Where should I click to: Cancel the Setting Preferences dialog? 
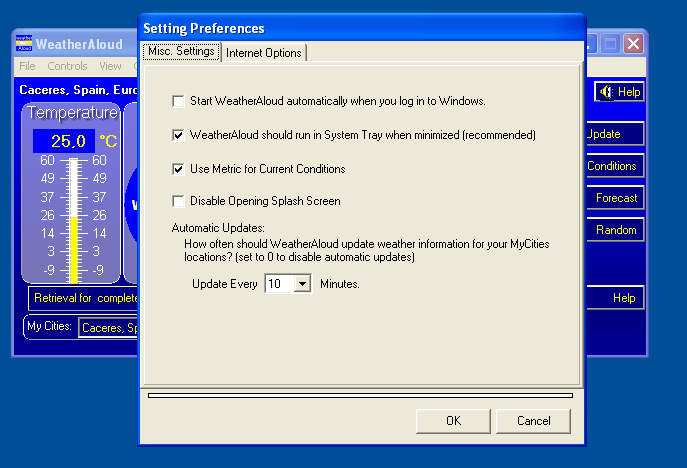533,421
